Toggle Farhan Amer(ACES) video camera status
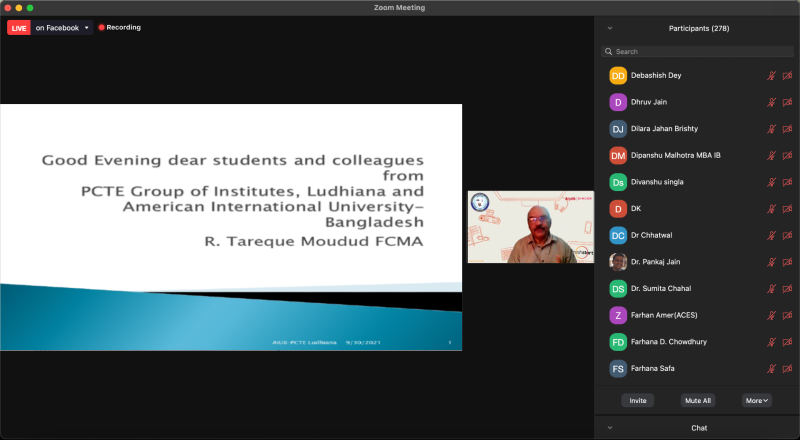Viewport: 800px width, 440px height. [x=787, y=315]
